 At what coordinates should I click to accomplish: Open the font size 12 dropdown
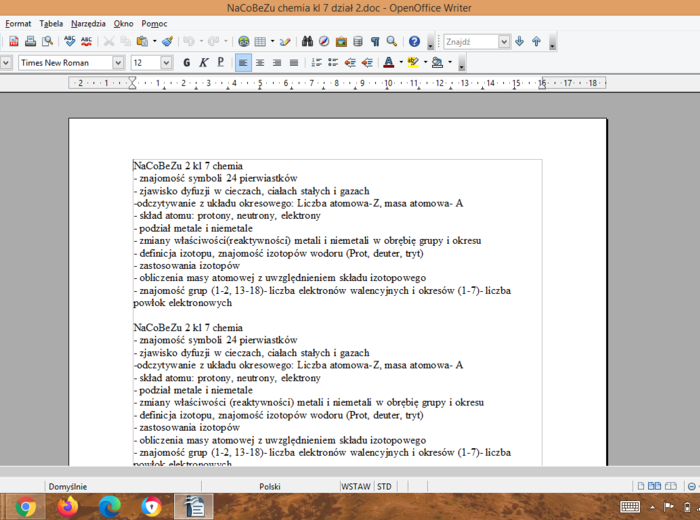click(x=166, y=62)
